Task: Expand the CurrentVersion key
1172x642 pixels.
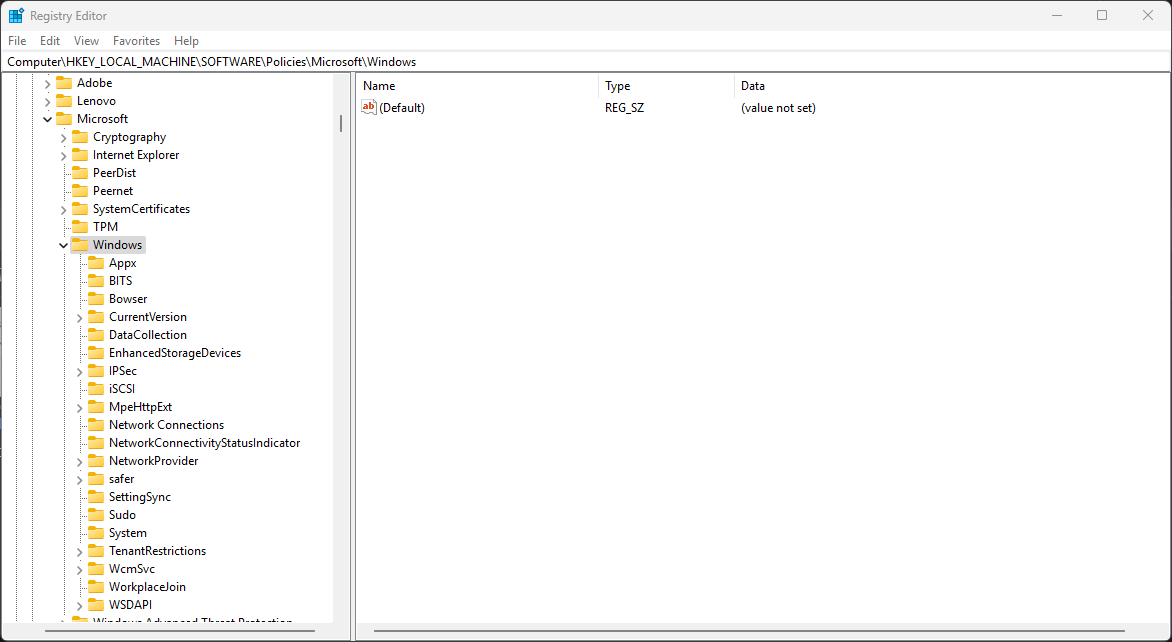Action: 79,317
